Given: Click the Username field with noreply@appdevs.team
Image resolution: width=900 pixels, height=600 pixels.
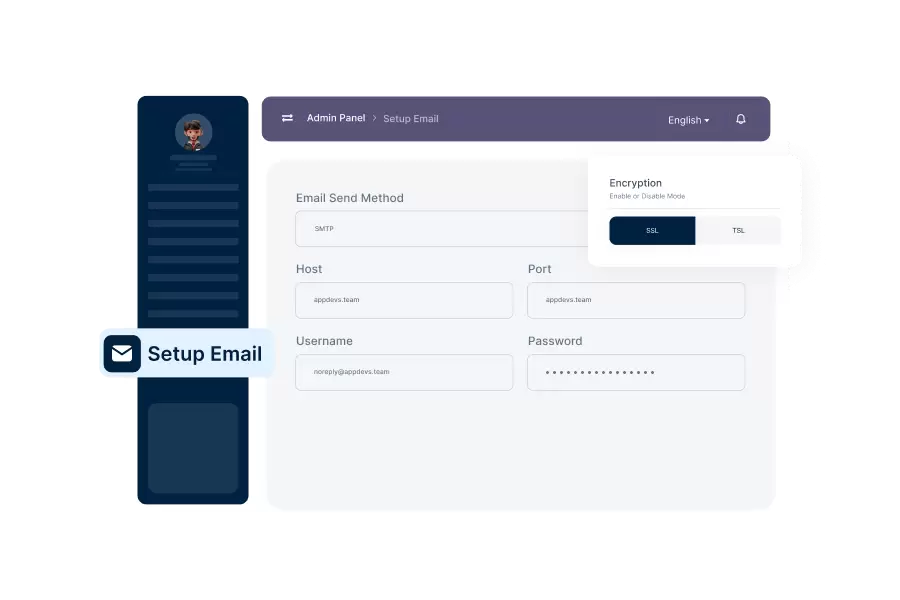Looking at the screenshot, I should (404, 372).
